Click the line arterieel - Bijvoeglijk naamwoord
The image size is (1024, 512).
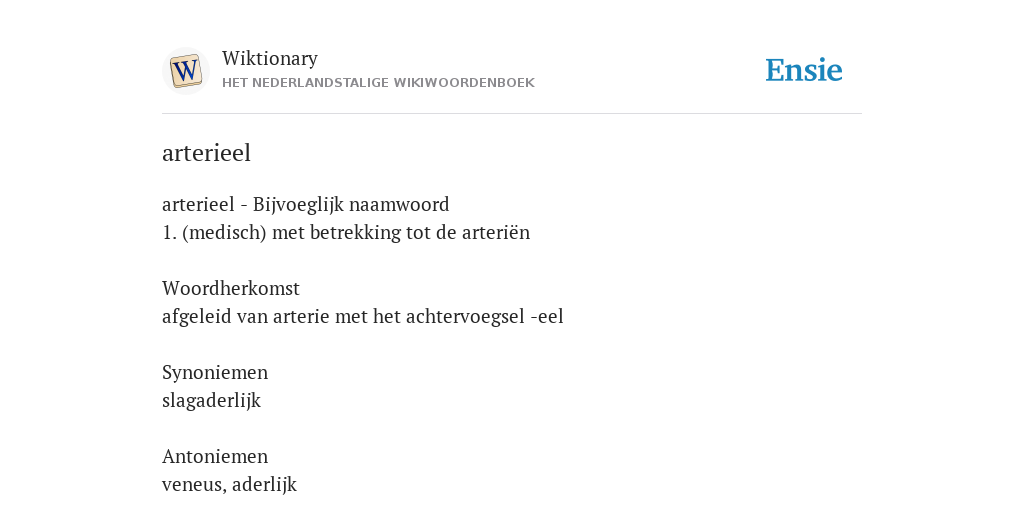click(x=306, y=204)
